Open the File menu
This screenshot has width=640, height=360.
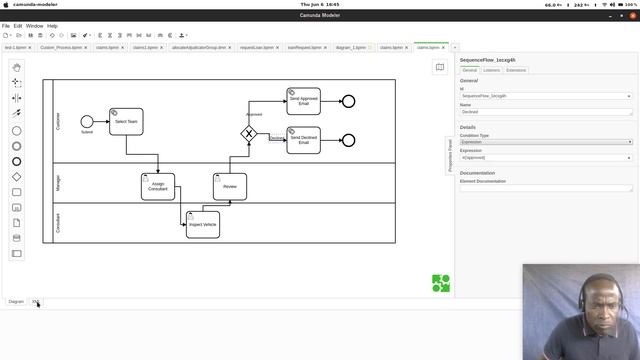[x=6, y=26]
